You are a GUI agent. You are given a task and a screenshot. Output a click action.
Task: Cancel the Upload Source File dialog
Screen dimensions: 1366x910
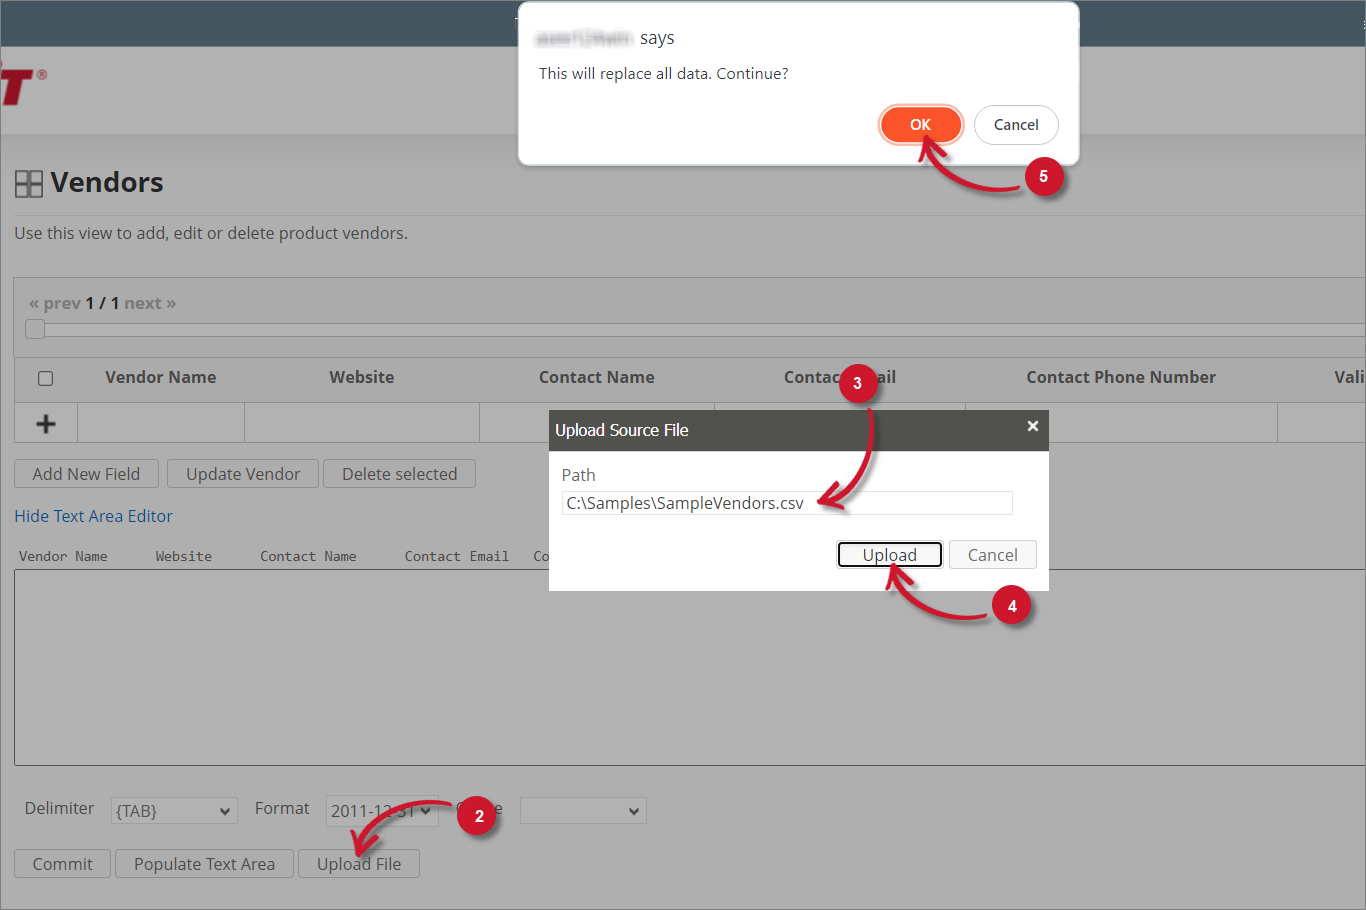pyautogui.click(x=992, y=555)
